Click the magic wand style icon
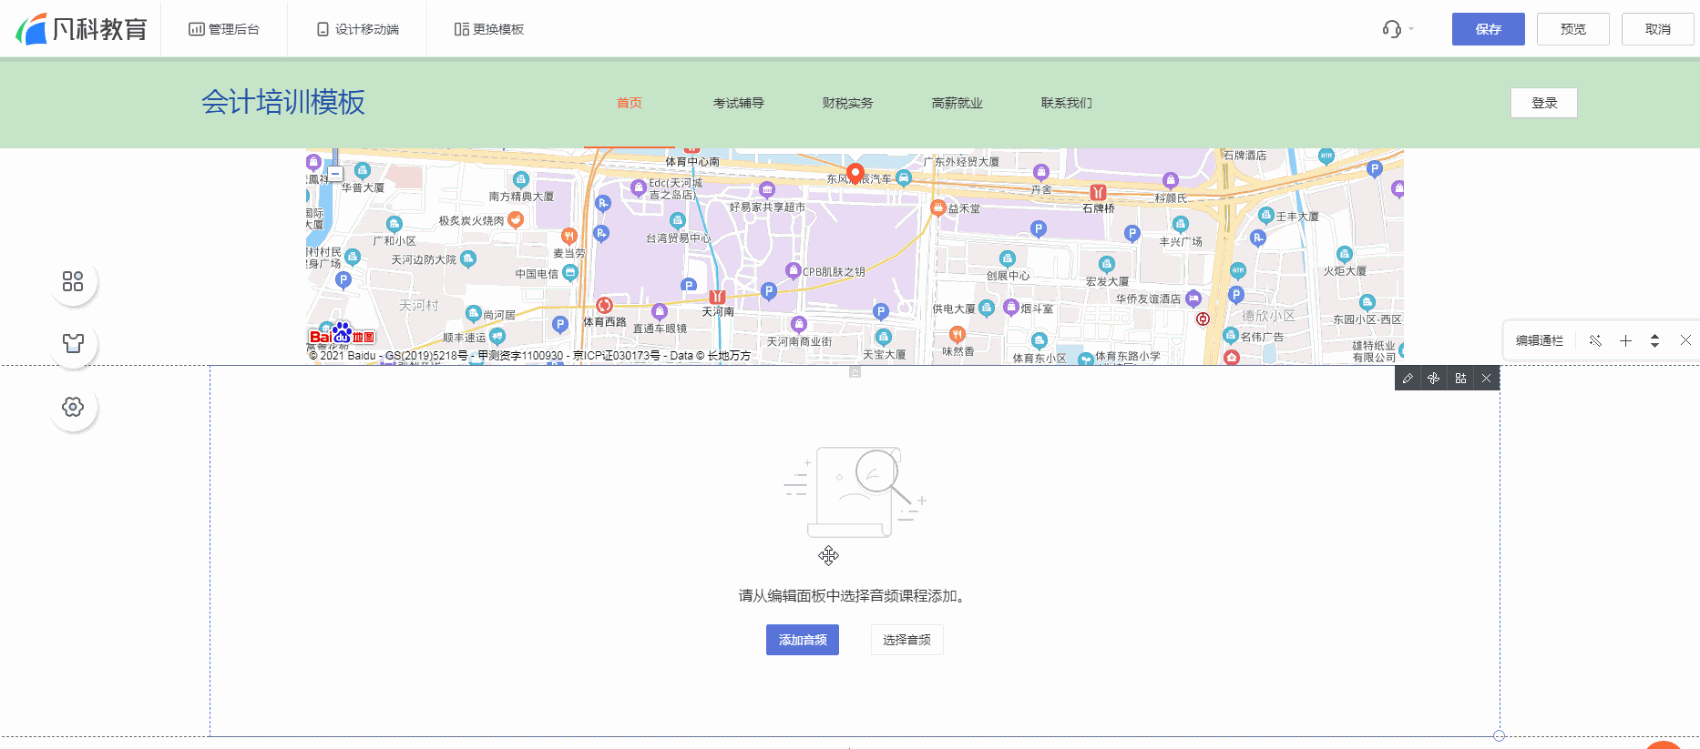The image size is (1700, 749). [1595, 341]
